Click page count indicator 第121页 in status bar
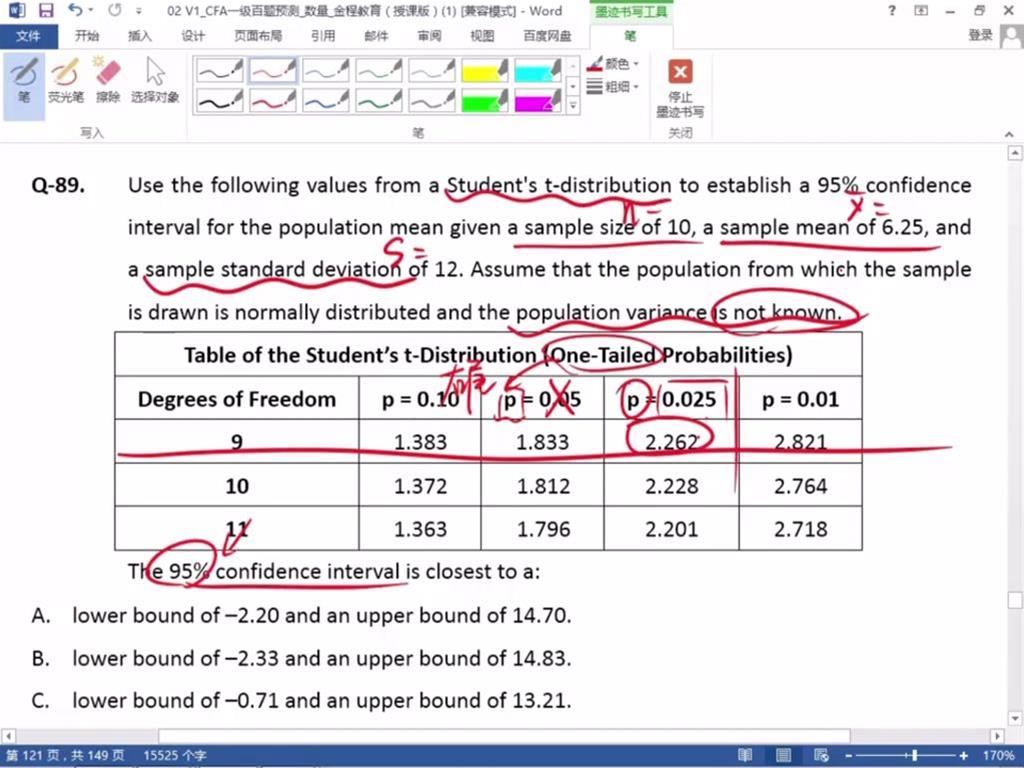1024x768 pixels. click(66, 755)
